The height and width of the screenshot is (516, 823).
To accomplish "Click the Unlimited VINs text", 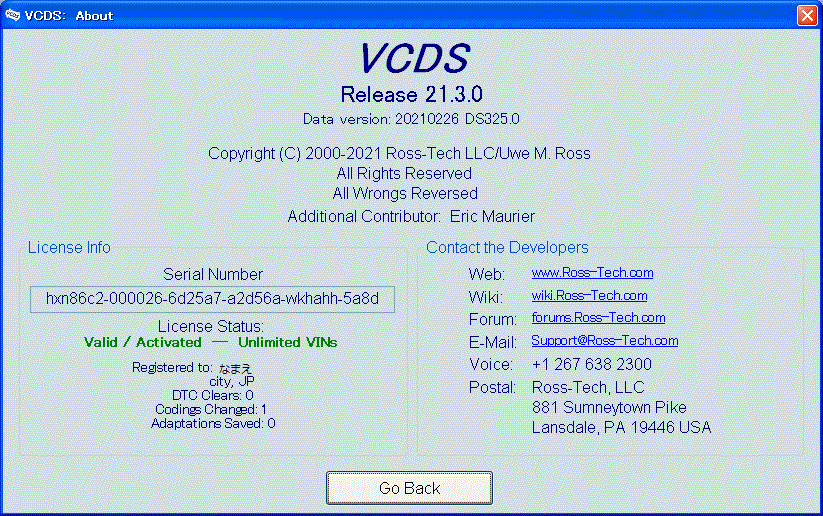I will coord(288,342).
